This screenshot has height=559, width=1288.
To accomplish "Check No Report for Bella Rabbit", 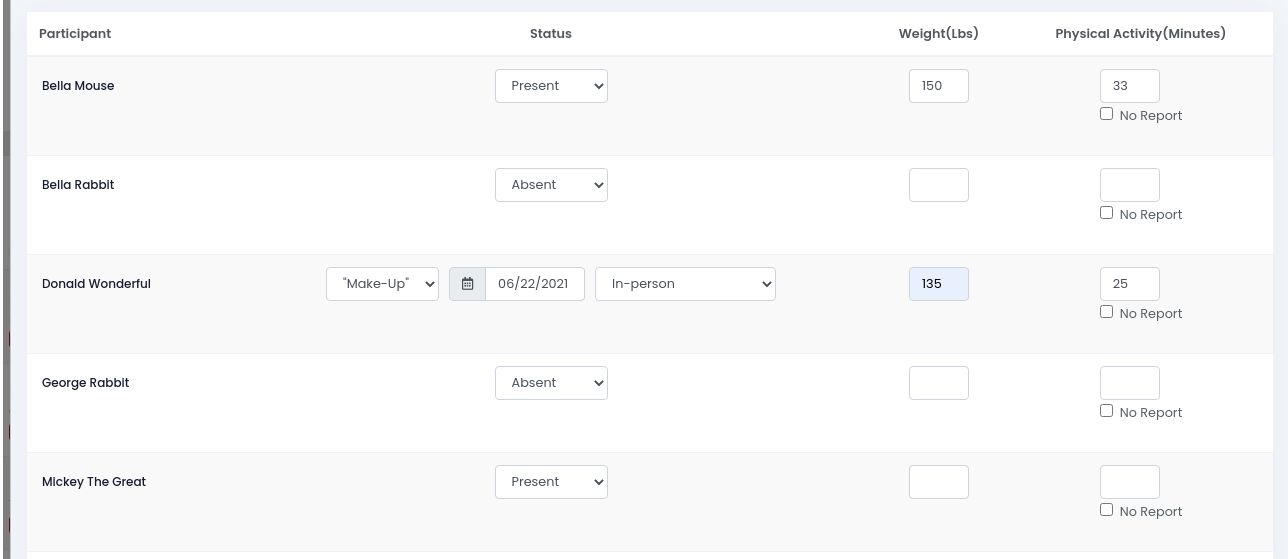I will click(x=1106, y=213).
